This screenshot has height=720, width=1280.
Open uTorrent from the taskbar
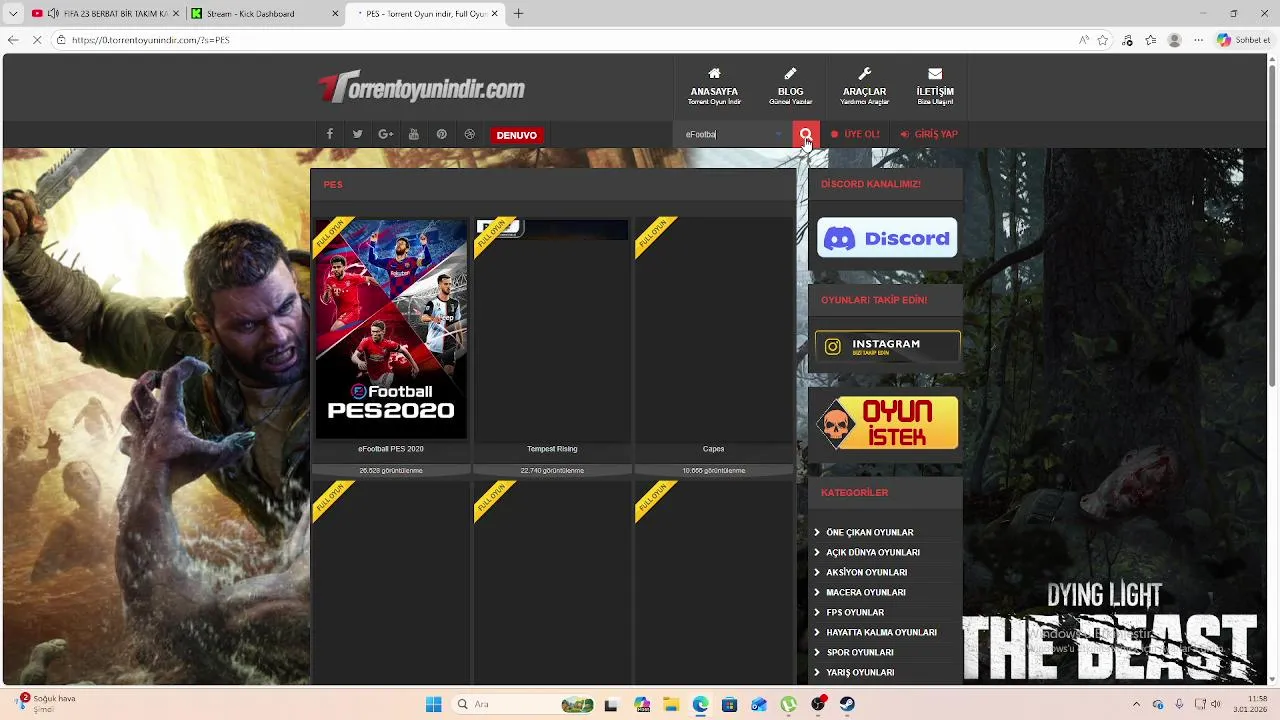(789, 705)
